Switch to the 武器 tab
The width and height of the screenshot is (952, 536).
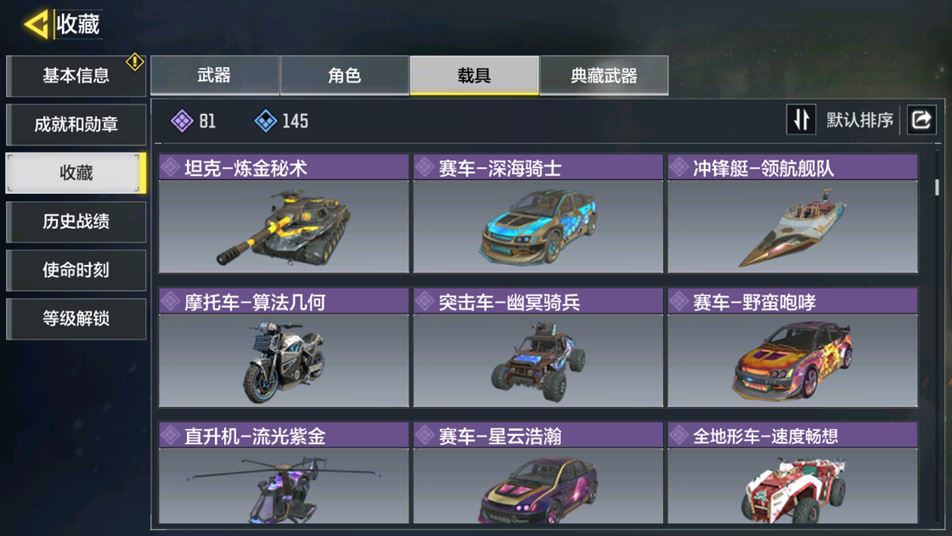click(214, 75)
